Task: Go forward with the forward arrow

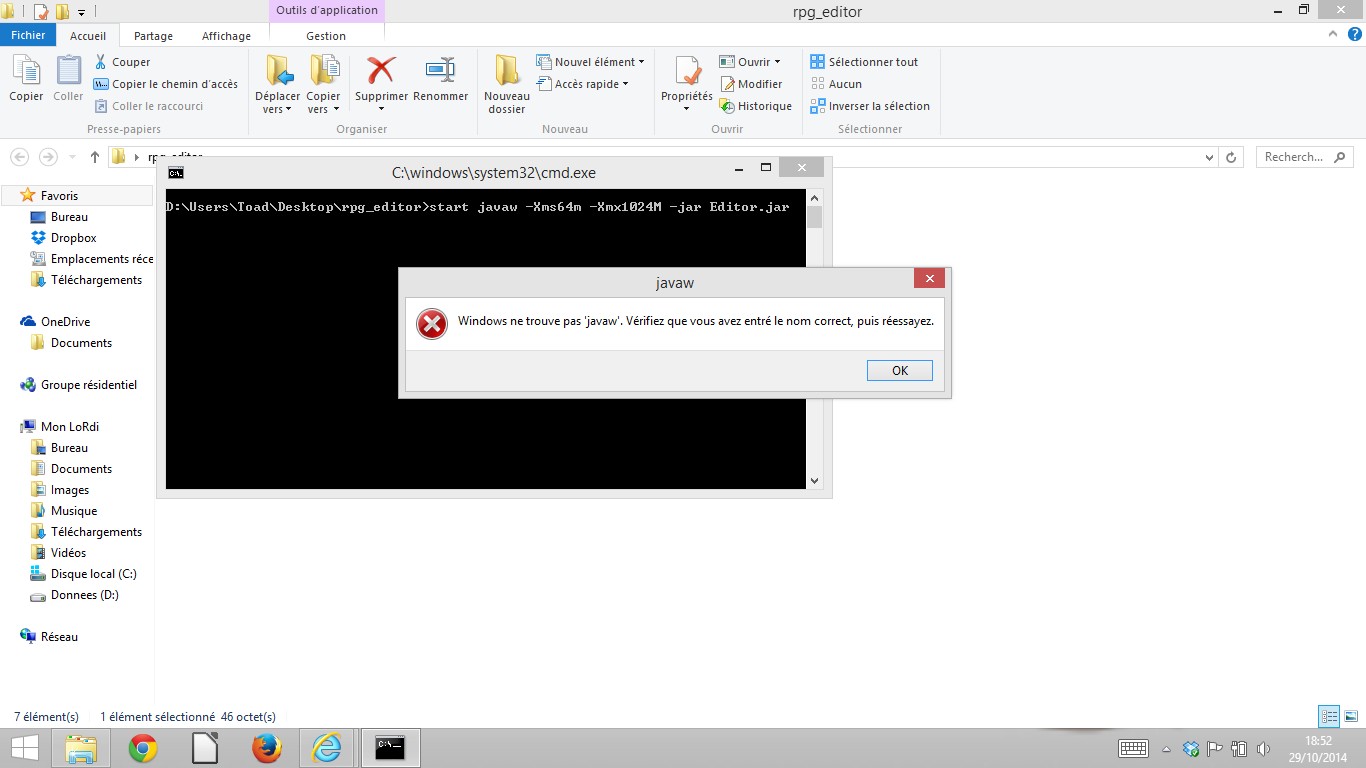Action: click(x=48, y=157)
